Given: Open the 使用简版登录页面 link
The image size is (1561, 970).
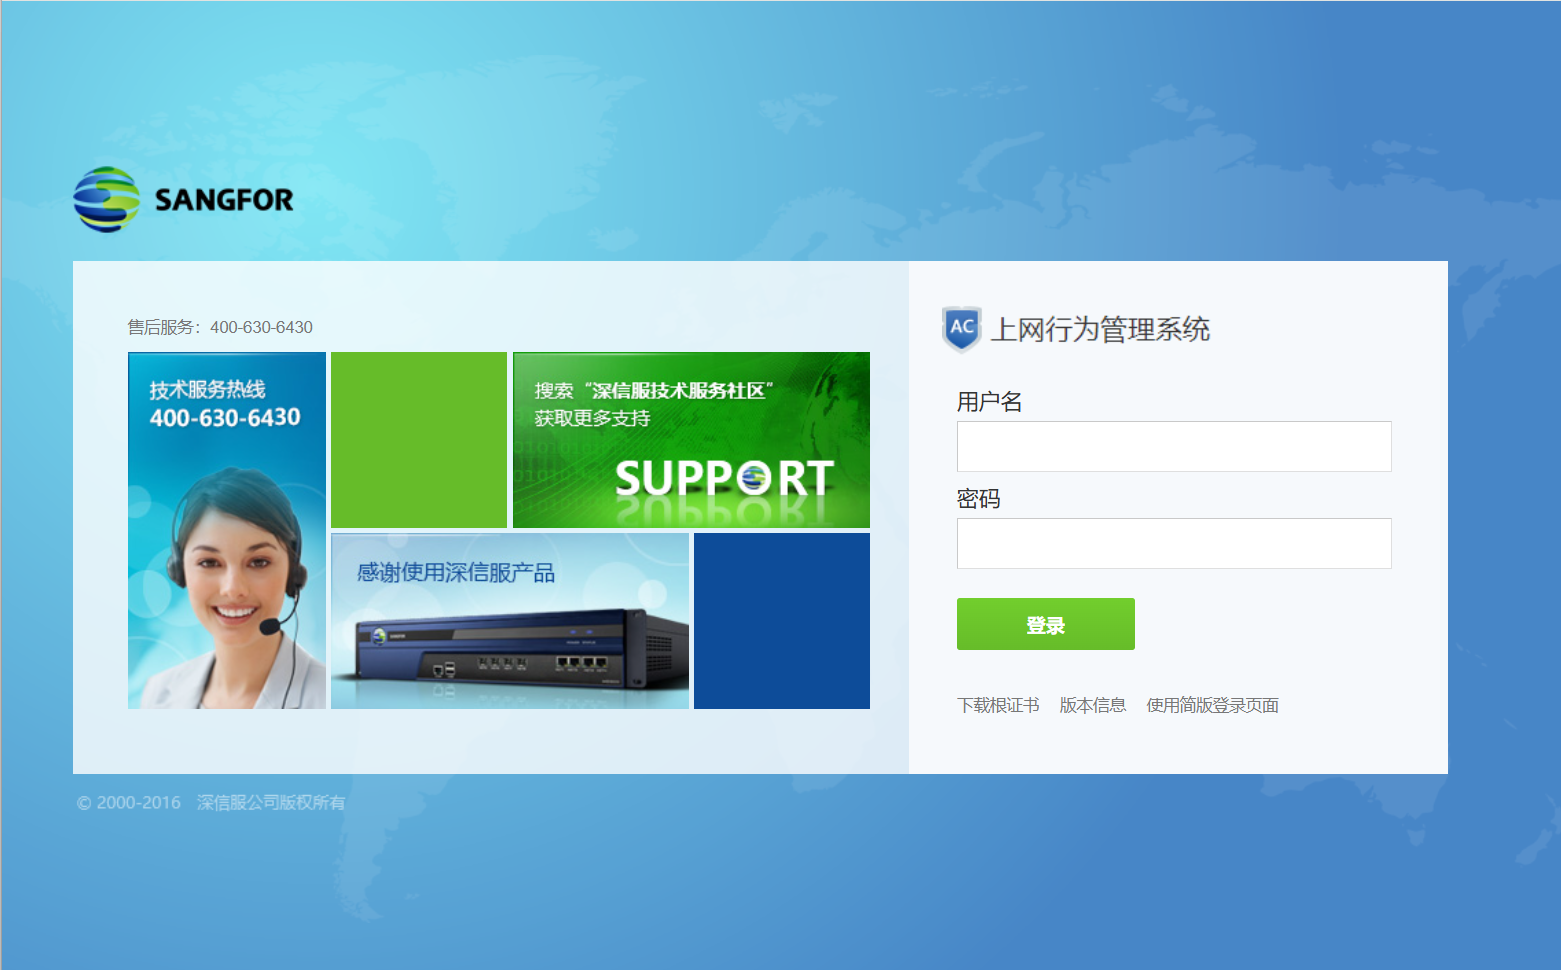Looking at the screenshot, I should pyautogui.click(x=1213, y=705).
